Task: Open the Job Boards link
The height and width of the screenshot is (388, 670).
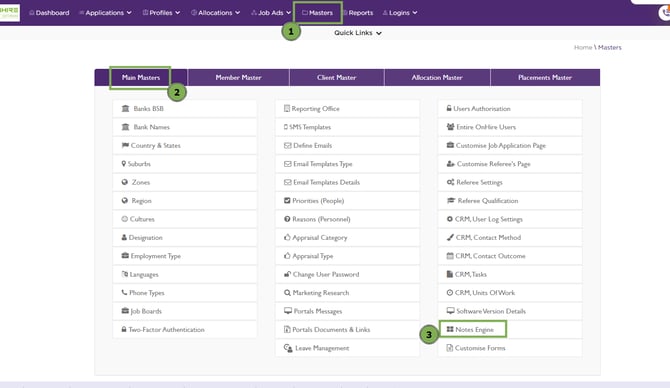Action: [185, 311]
